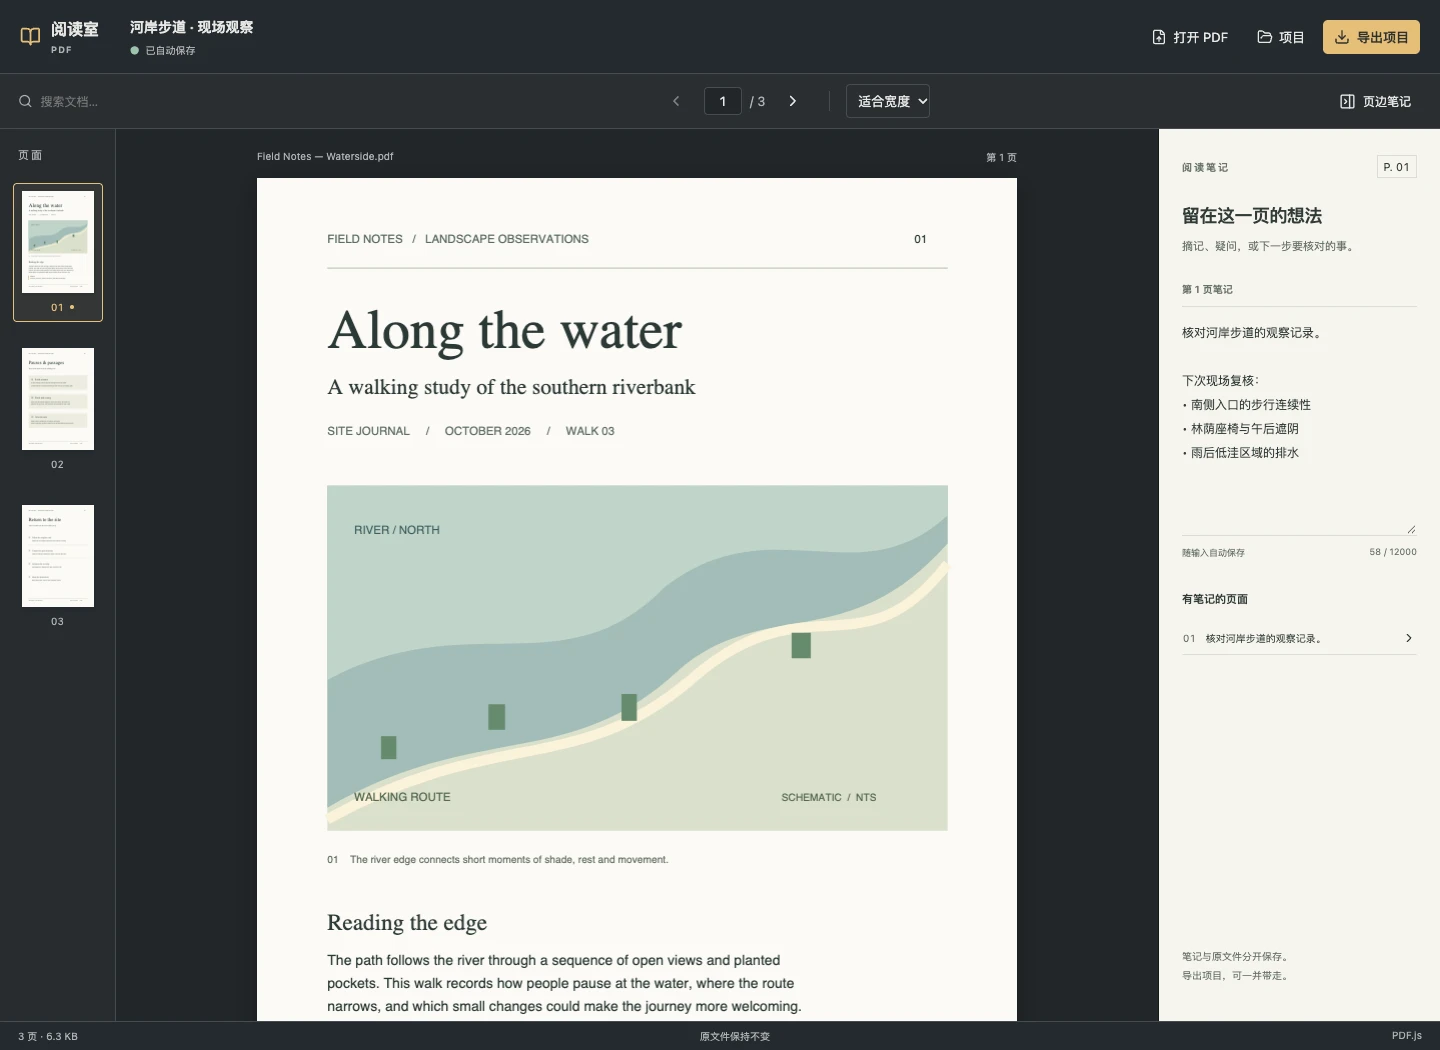
Task: Click the 第 1 页笔记 label
Action: 1207,289
